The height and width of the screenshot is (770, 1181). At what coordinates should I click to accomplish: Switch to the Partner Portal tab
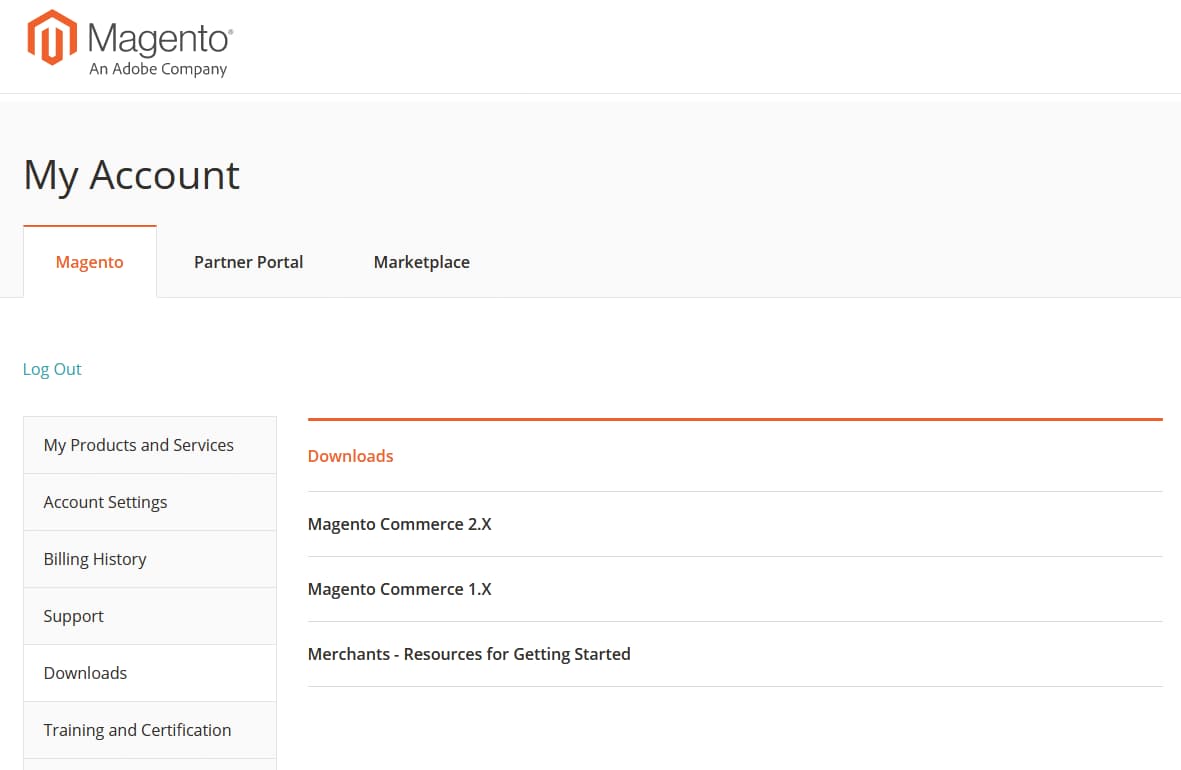248,261
